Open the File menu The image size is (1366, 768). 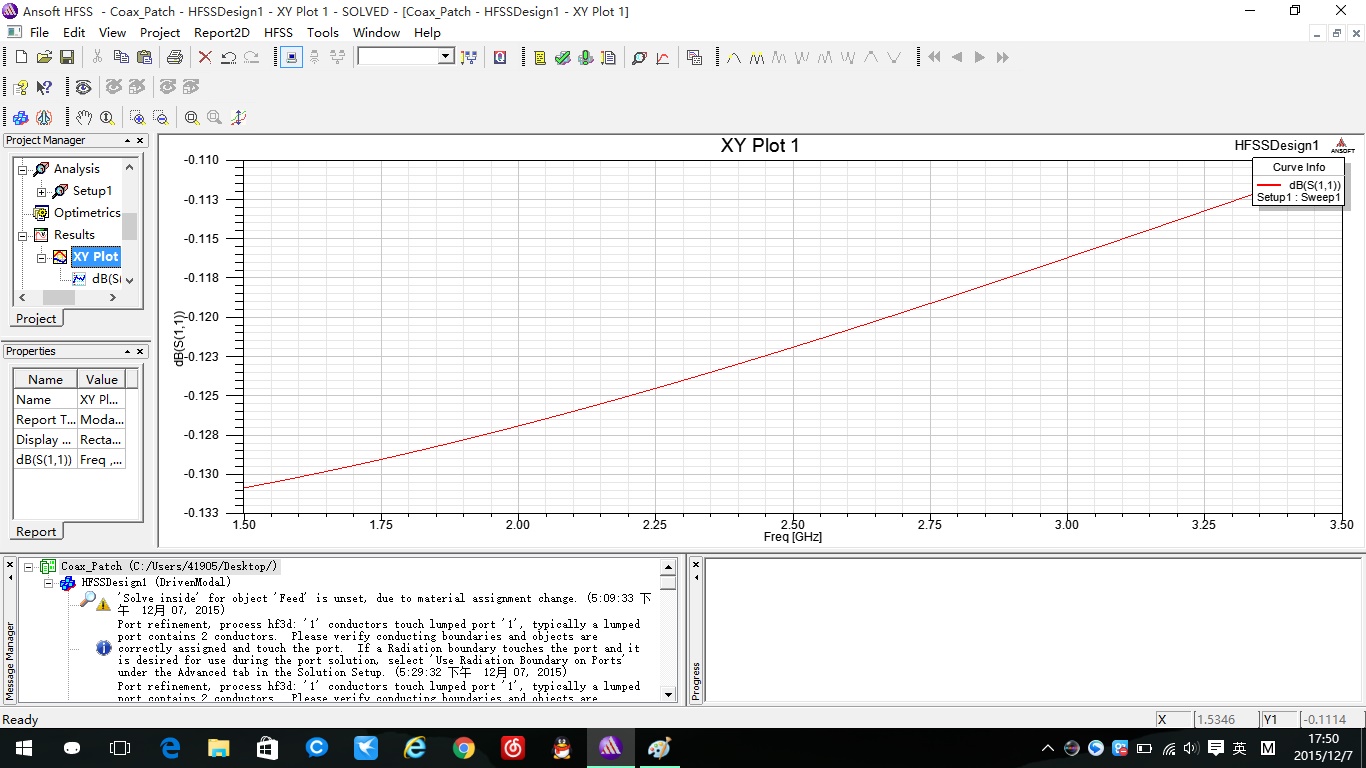[x=39, y=33]
